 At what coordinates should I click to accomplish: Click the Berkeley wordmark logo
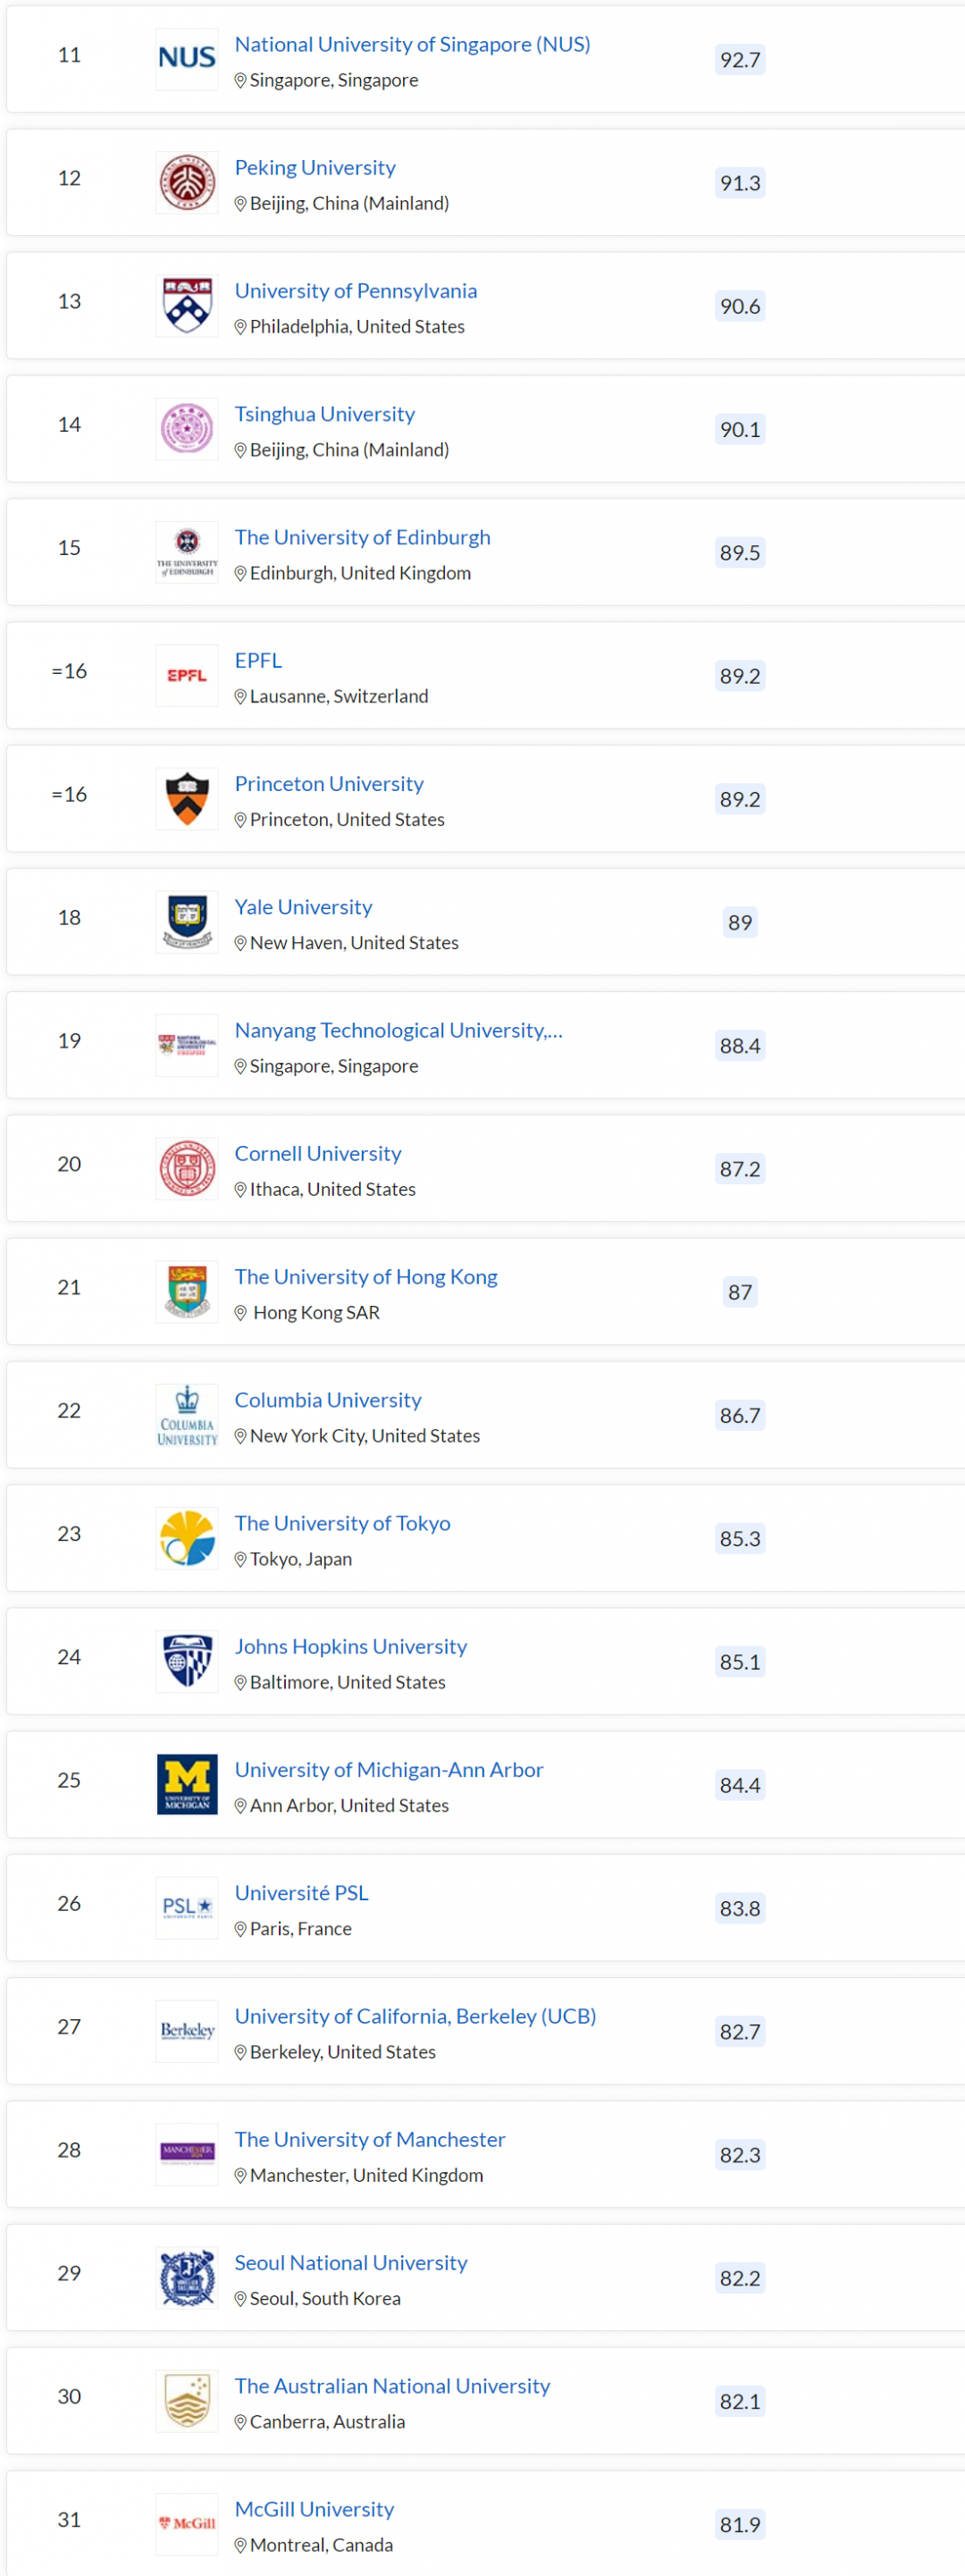coord(187,2031)
